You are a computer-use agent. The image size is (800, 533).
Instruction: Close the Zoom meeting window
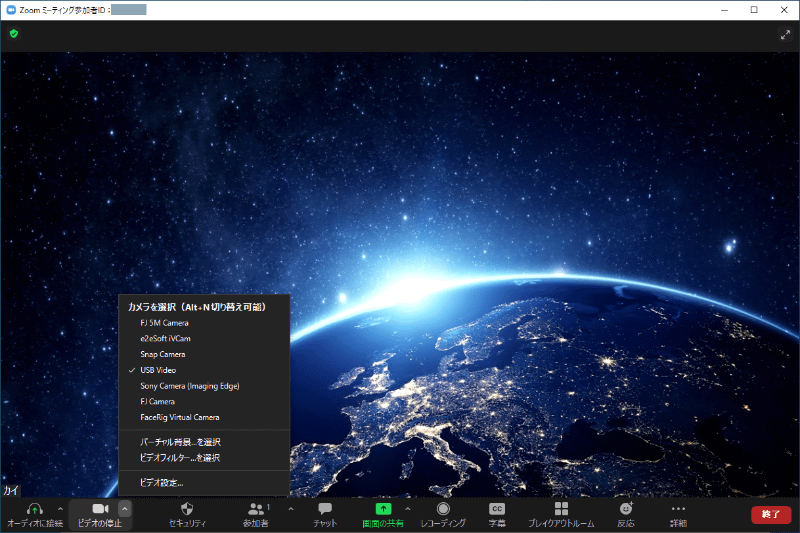(784, 10)
